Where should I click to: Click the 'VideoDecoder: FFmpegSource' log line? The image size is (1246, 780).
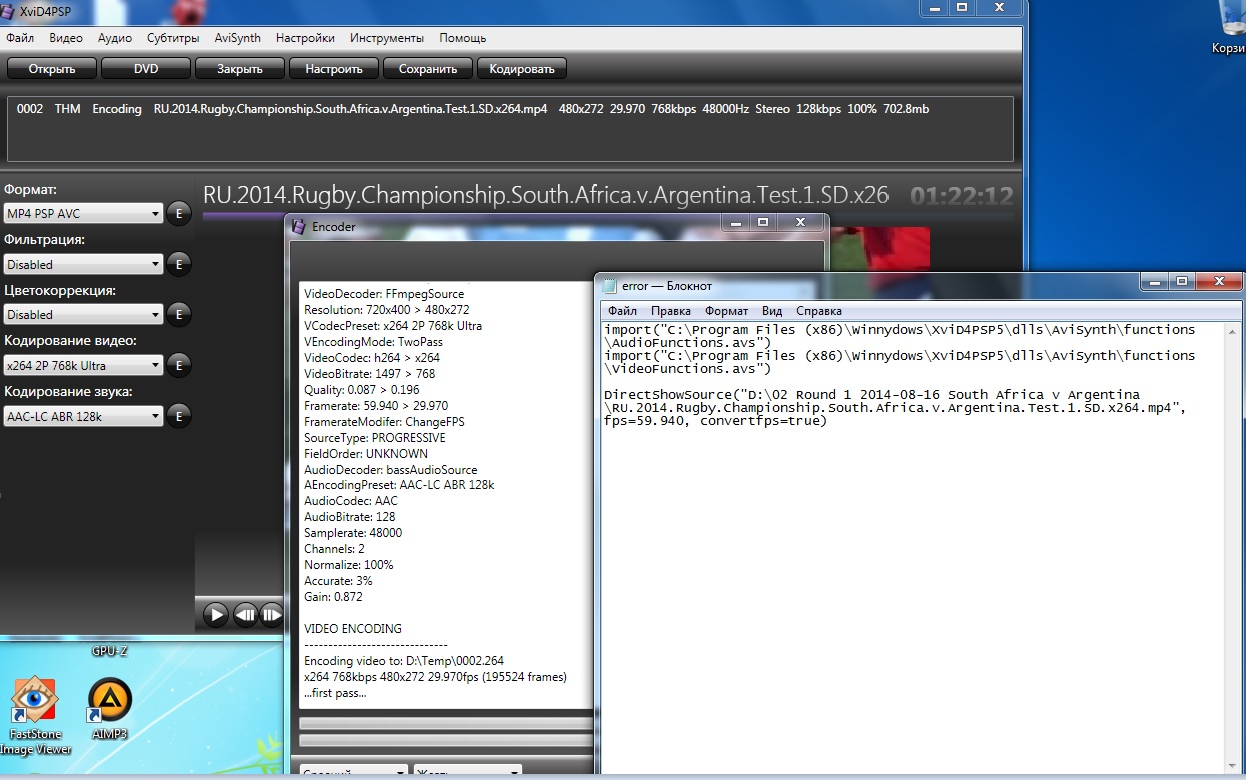tap(384, 294)
